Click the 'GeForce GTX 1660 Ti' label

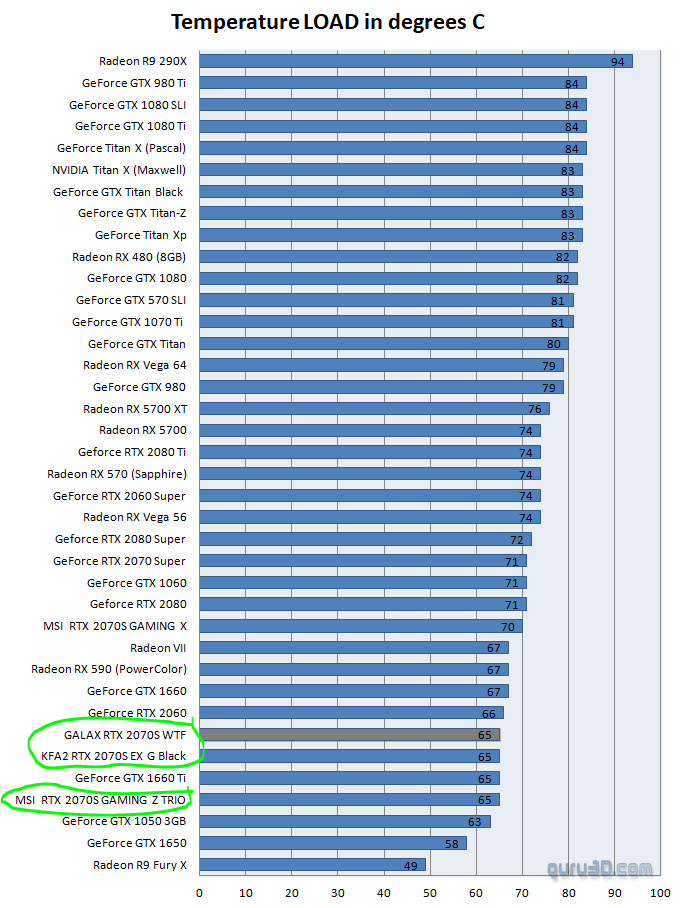tap(130, 778)
